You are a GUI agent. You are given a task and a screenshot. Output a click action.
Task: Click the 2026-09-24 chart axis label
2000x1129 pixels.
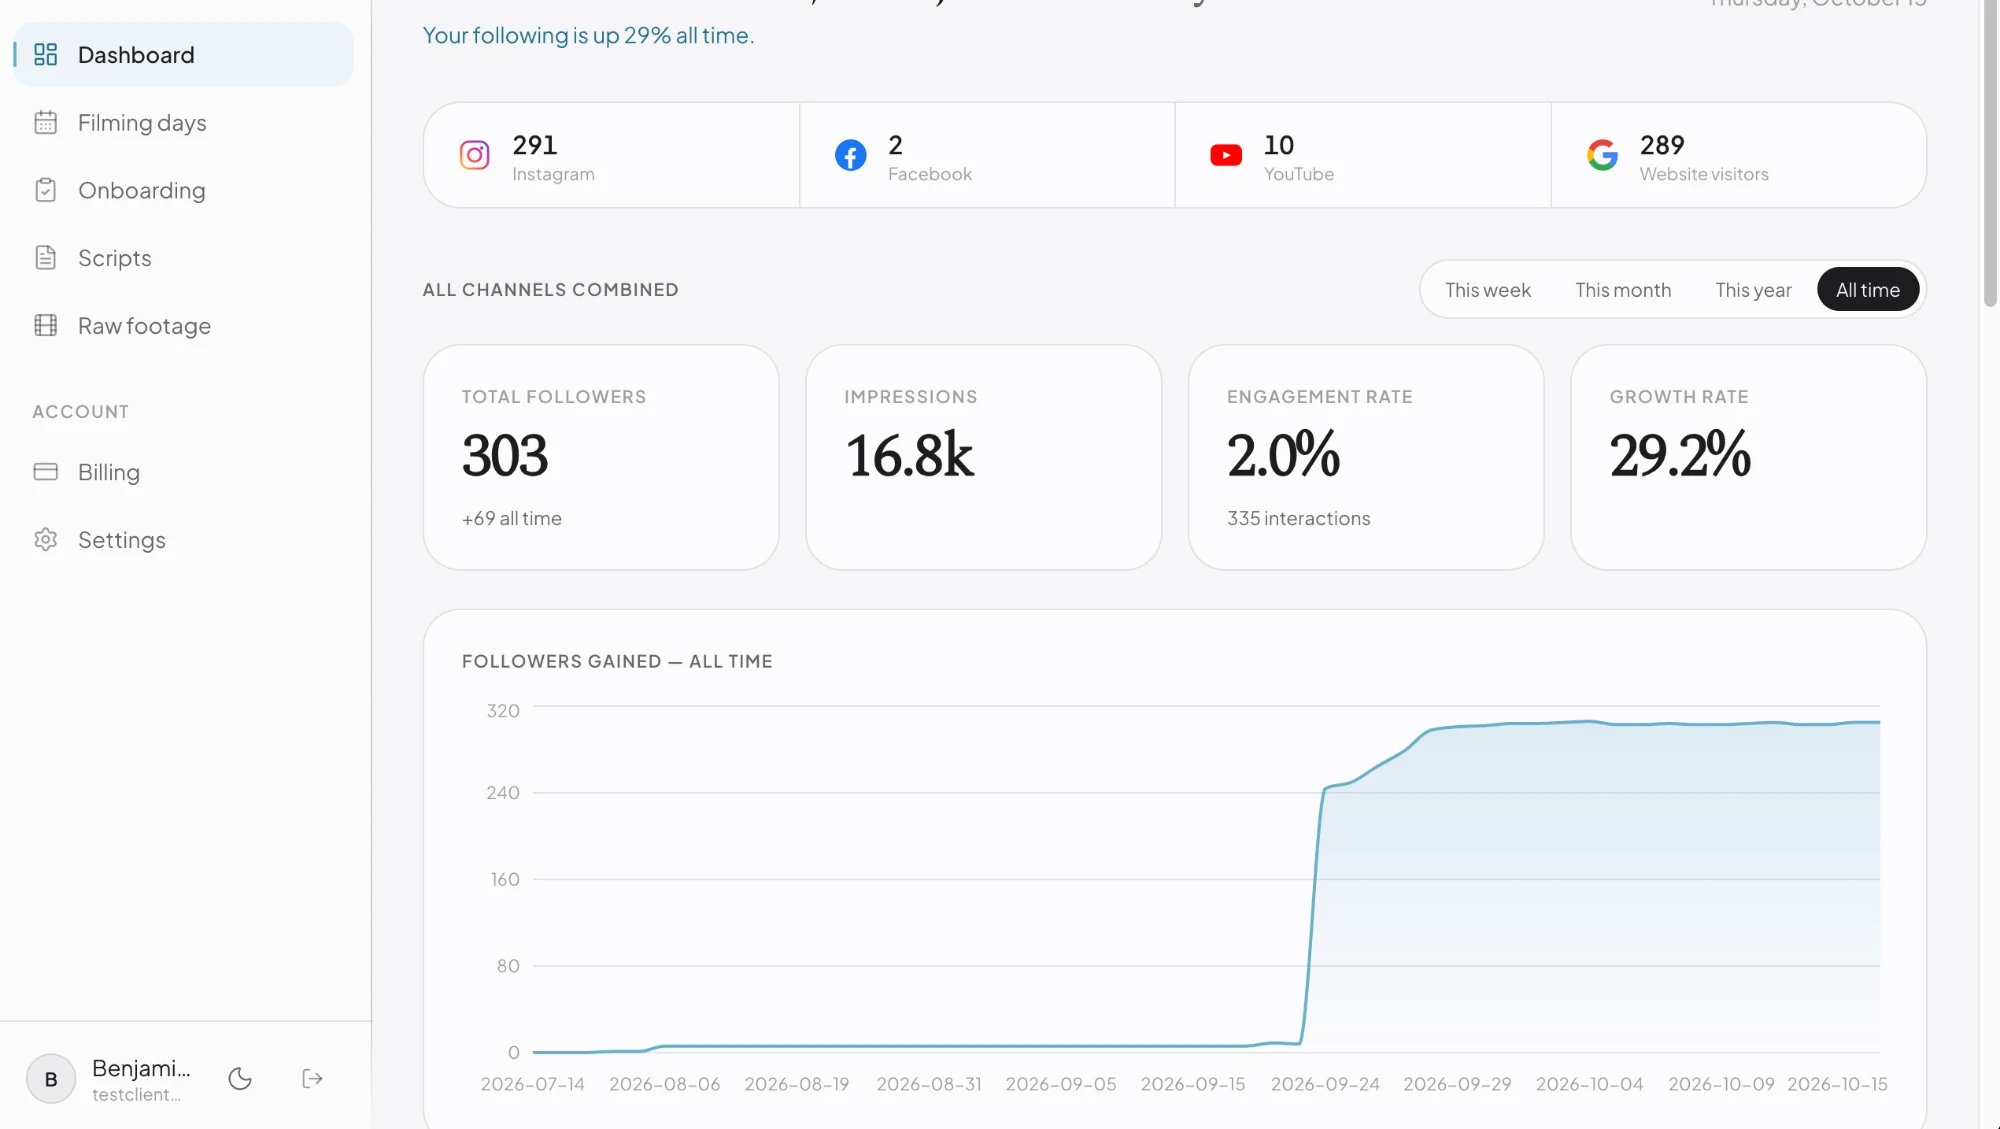click(x=1324, y=1084)
